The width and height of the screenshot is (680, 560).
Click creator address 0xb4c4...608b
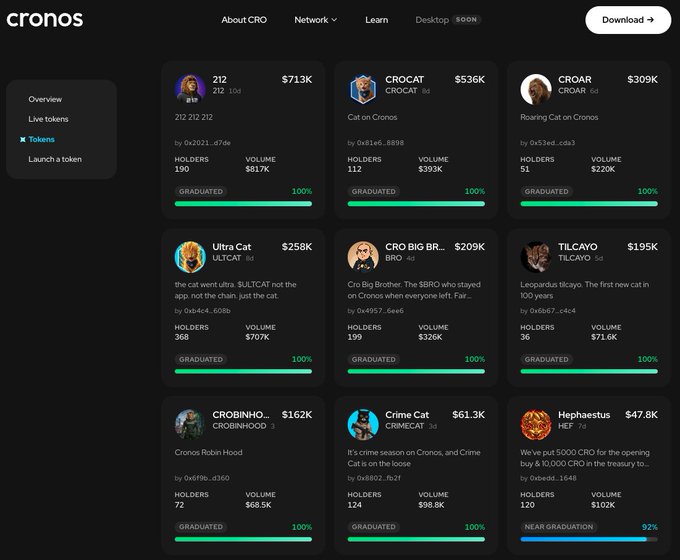click(207, 311)
